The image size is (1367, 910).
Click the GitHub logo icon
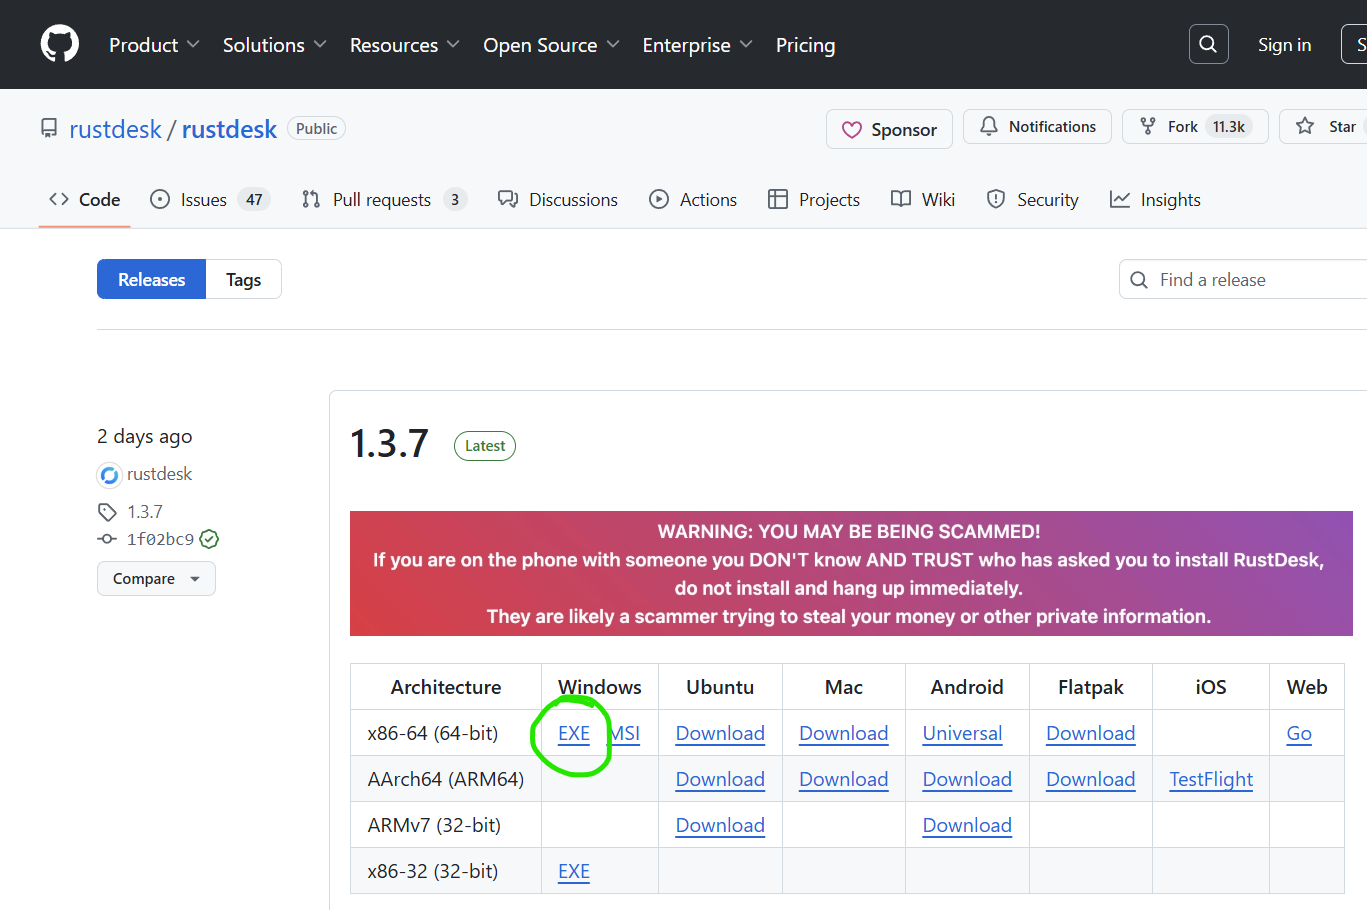60,44
